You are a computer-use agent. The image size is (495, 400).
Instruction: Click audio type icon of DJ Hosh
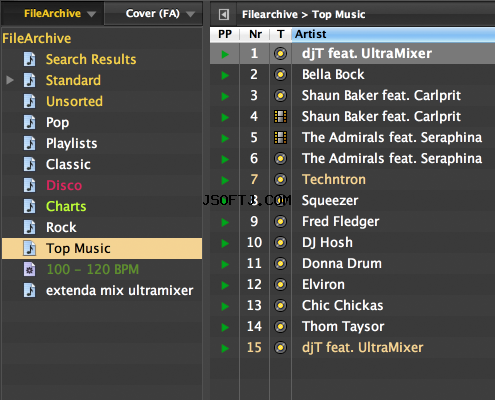pyautogui.click(x=280, y=243)
